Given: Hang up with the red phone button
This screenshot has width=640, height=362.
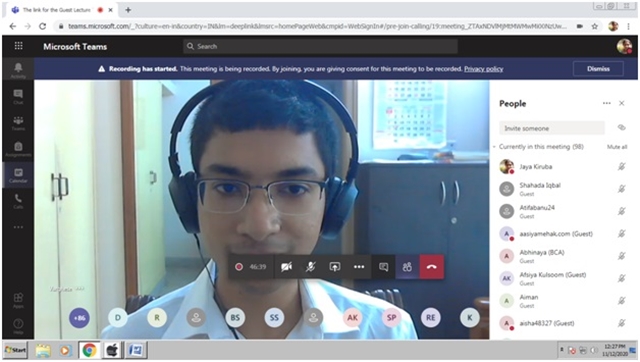Looking at the screenshot, I should 431,267.
